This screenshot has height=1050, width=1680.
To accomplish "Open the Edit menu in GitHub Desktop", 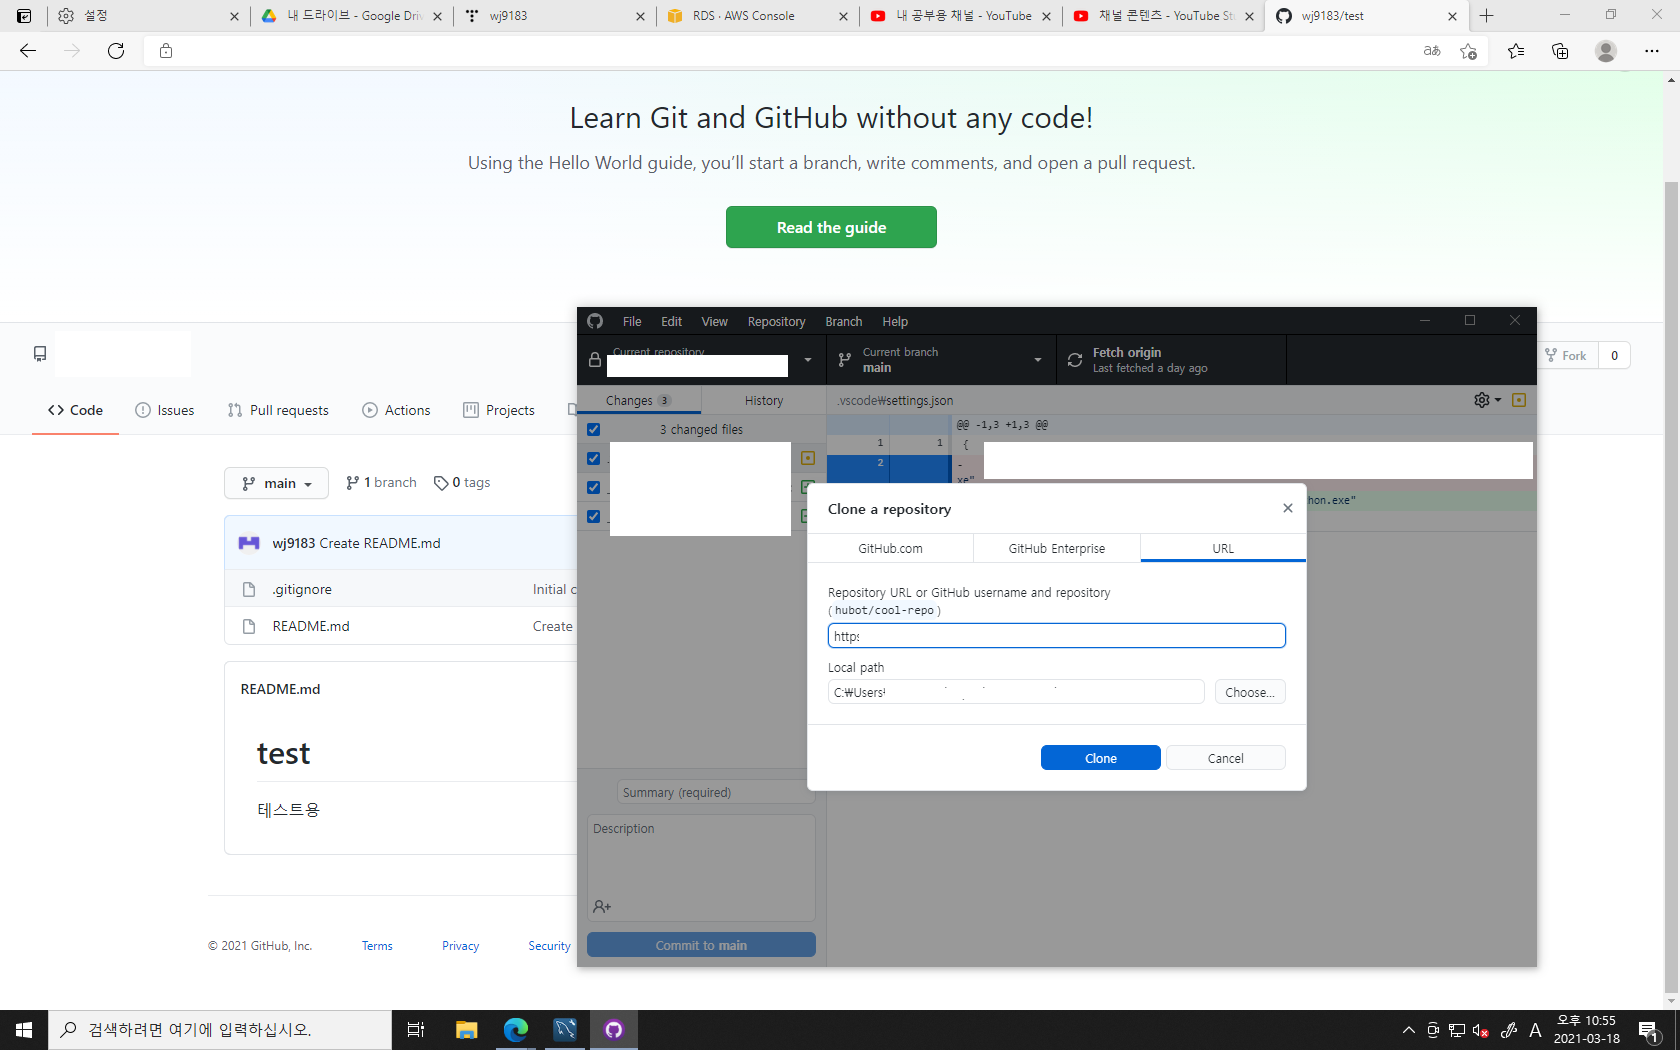I will tap(671, 321).
